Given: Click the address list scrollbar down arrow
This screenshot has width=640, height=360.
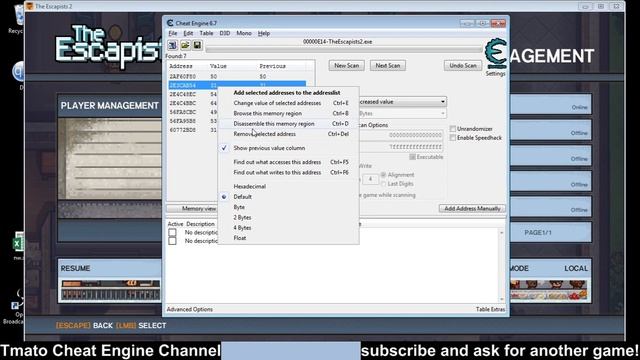Looking at the screenshot, I should click(x=502, y=299).
